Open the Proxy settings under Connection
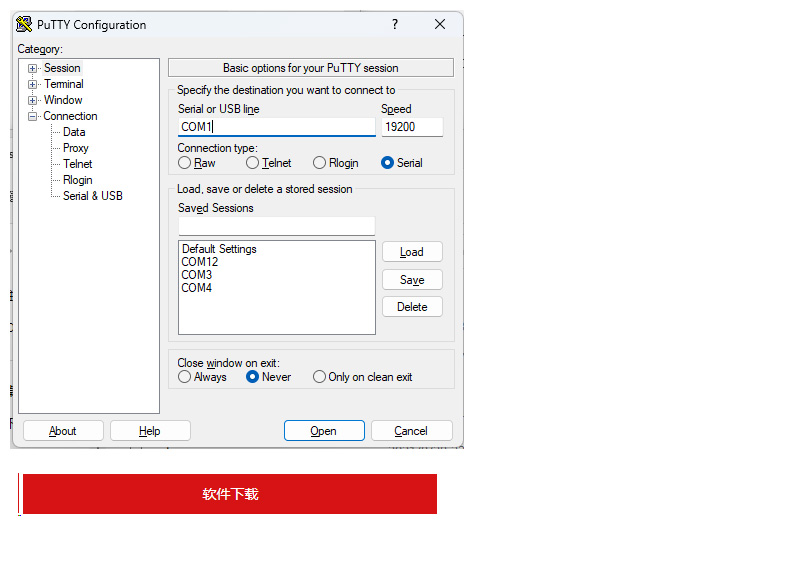The width and height of the screenshot is (785, 570). click(x=76, y=148)
